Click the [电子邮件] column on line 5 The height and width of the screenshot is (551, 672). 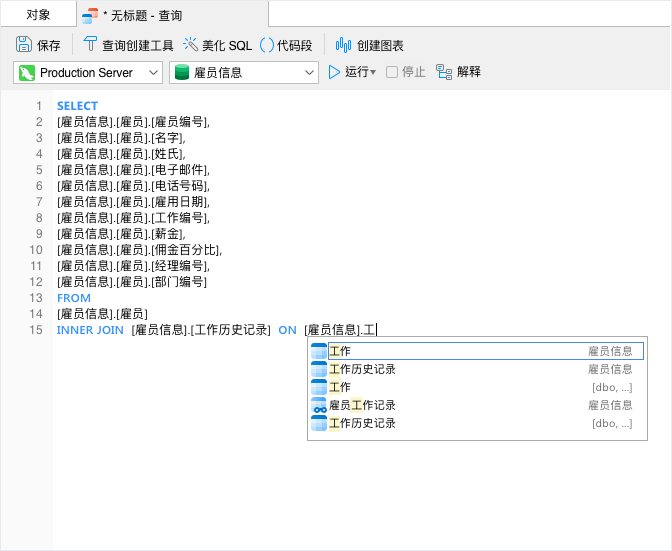point(179,170)
